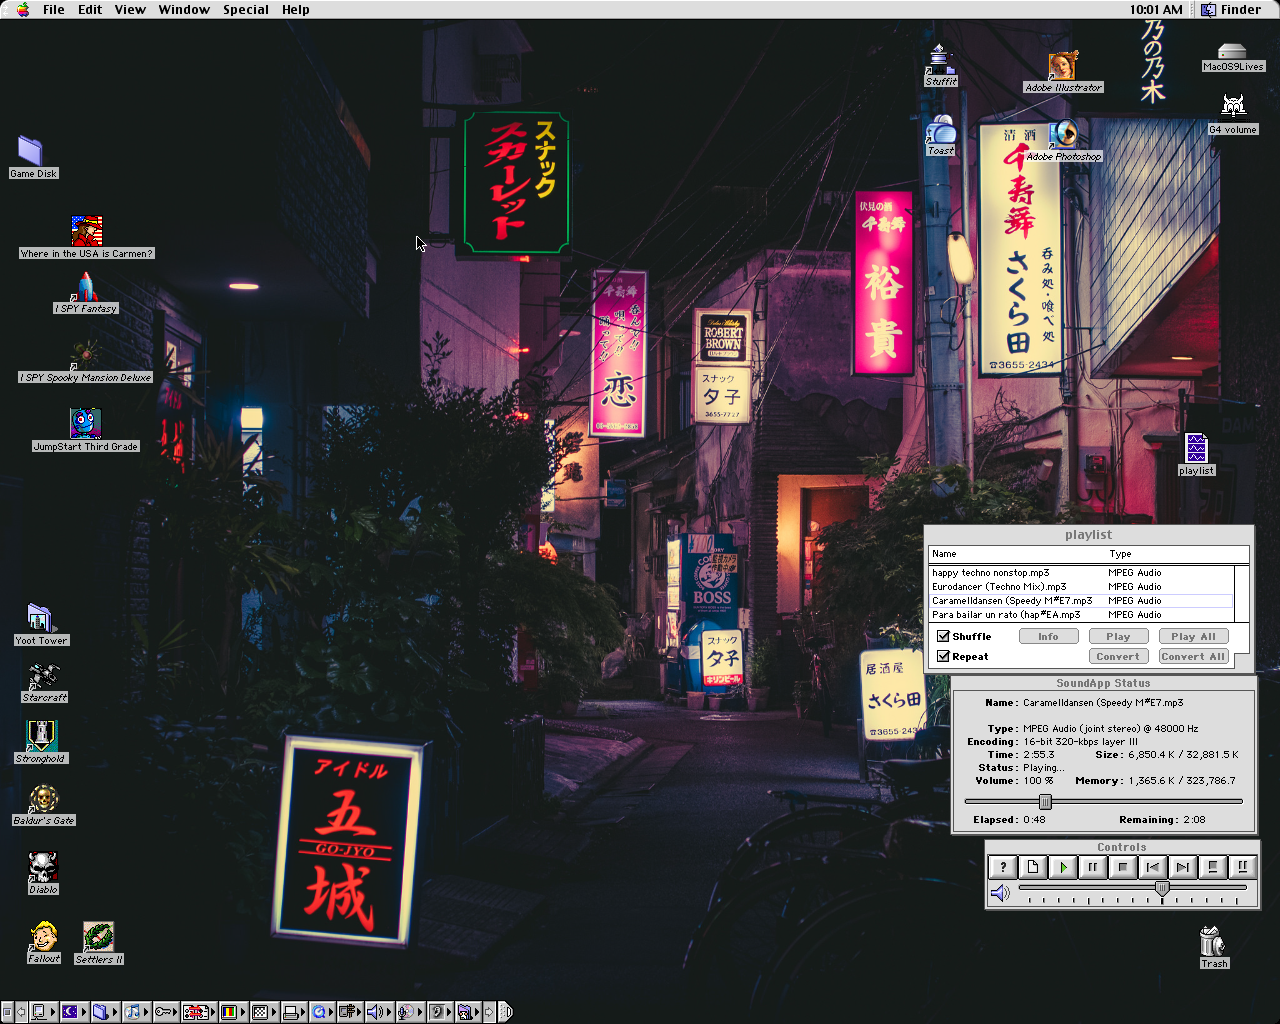Image resolution: width=1280 pixels, height=1024 pixels.
Task: Select the Adobe Illustrator icon
Action: (x=1063, y=73)
